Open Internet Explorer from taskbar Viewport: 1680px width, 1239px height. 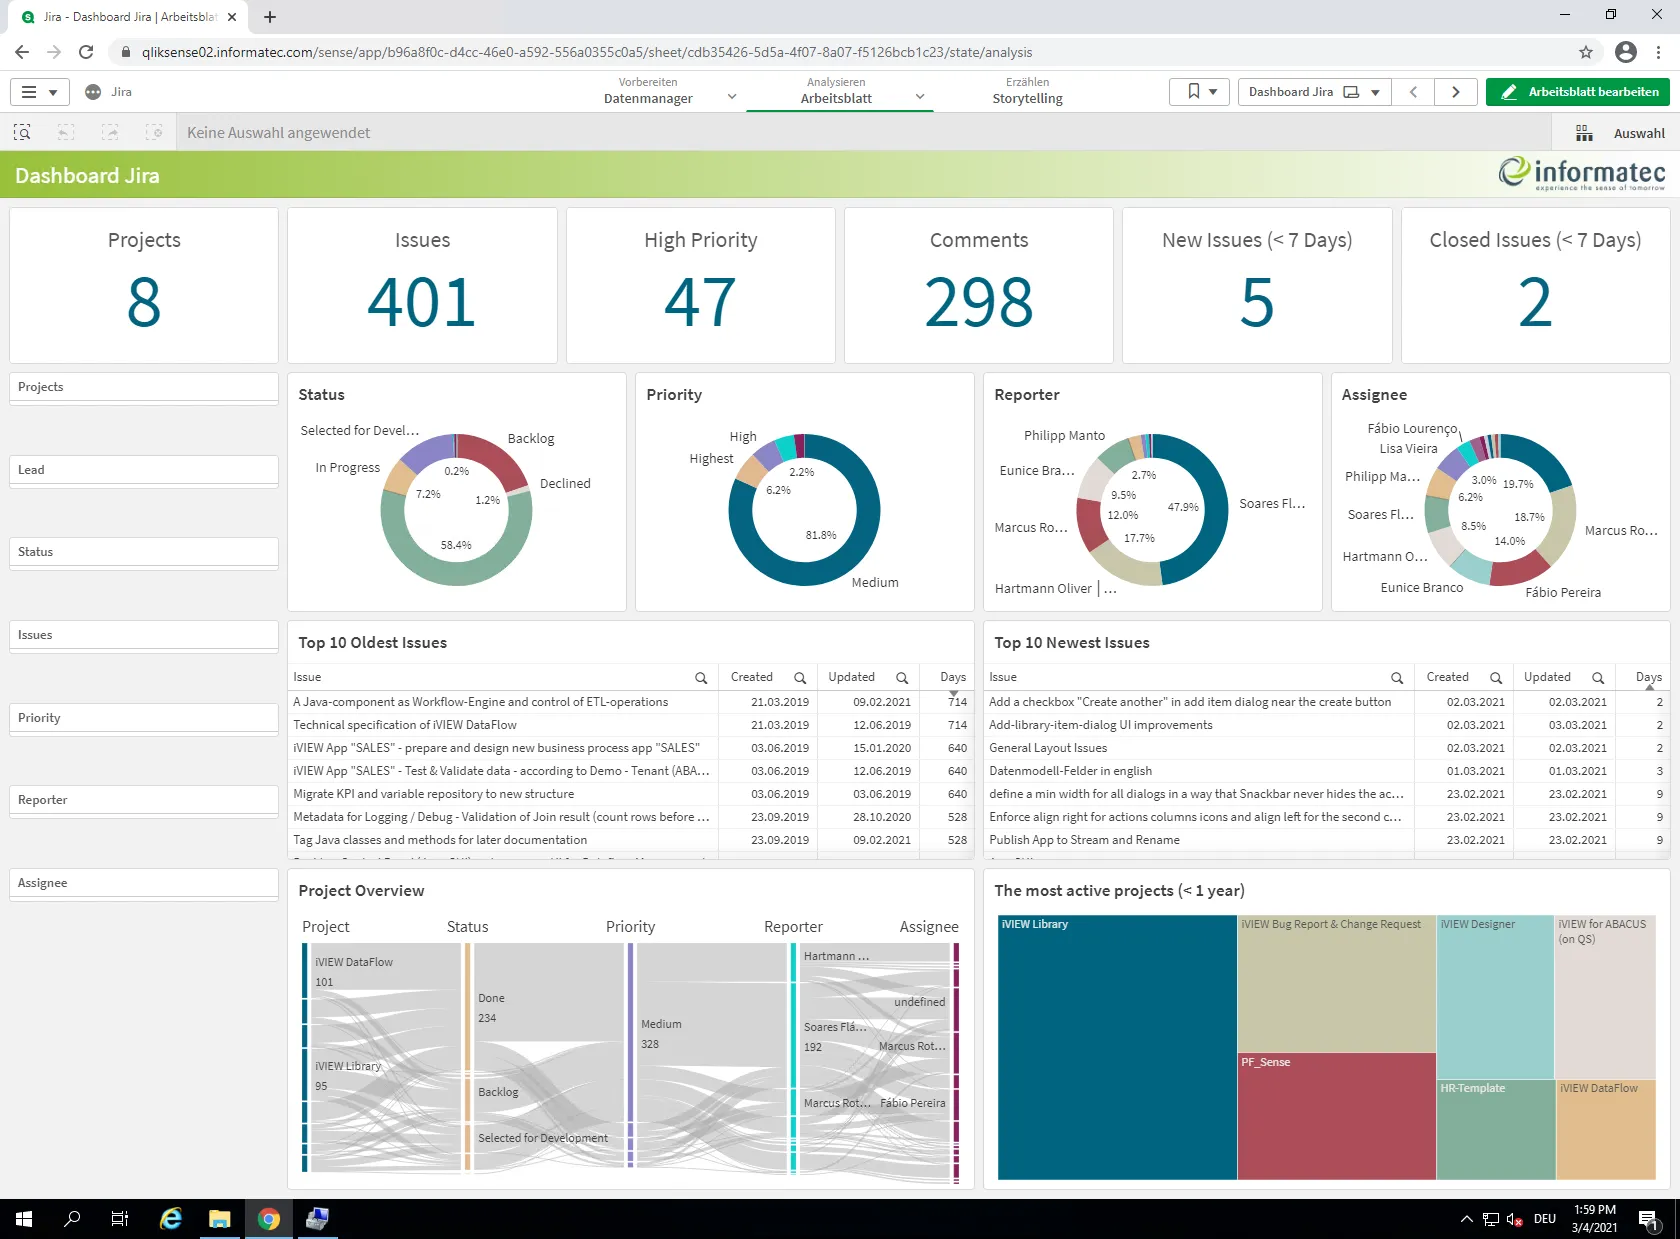click(x=171, y=1218)
